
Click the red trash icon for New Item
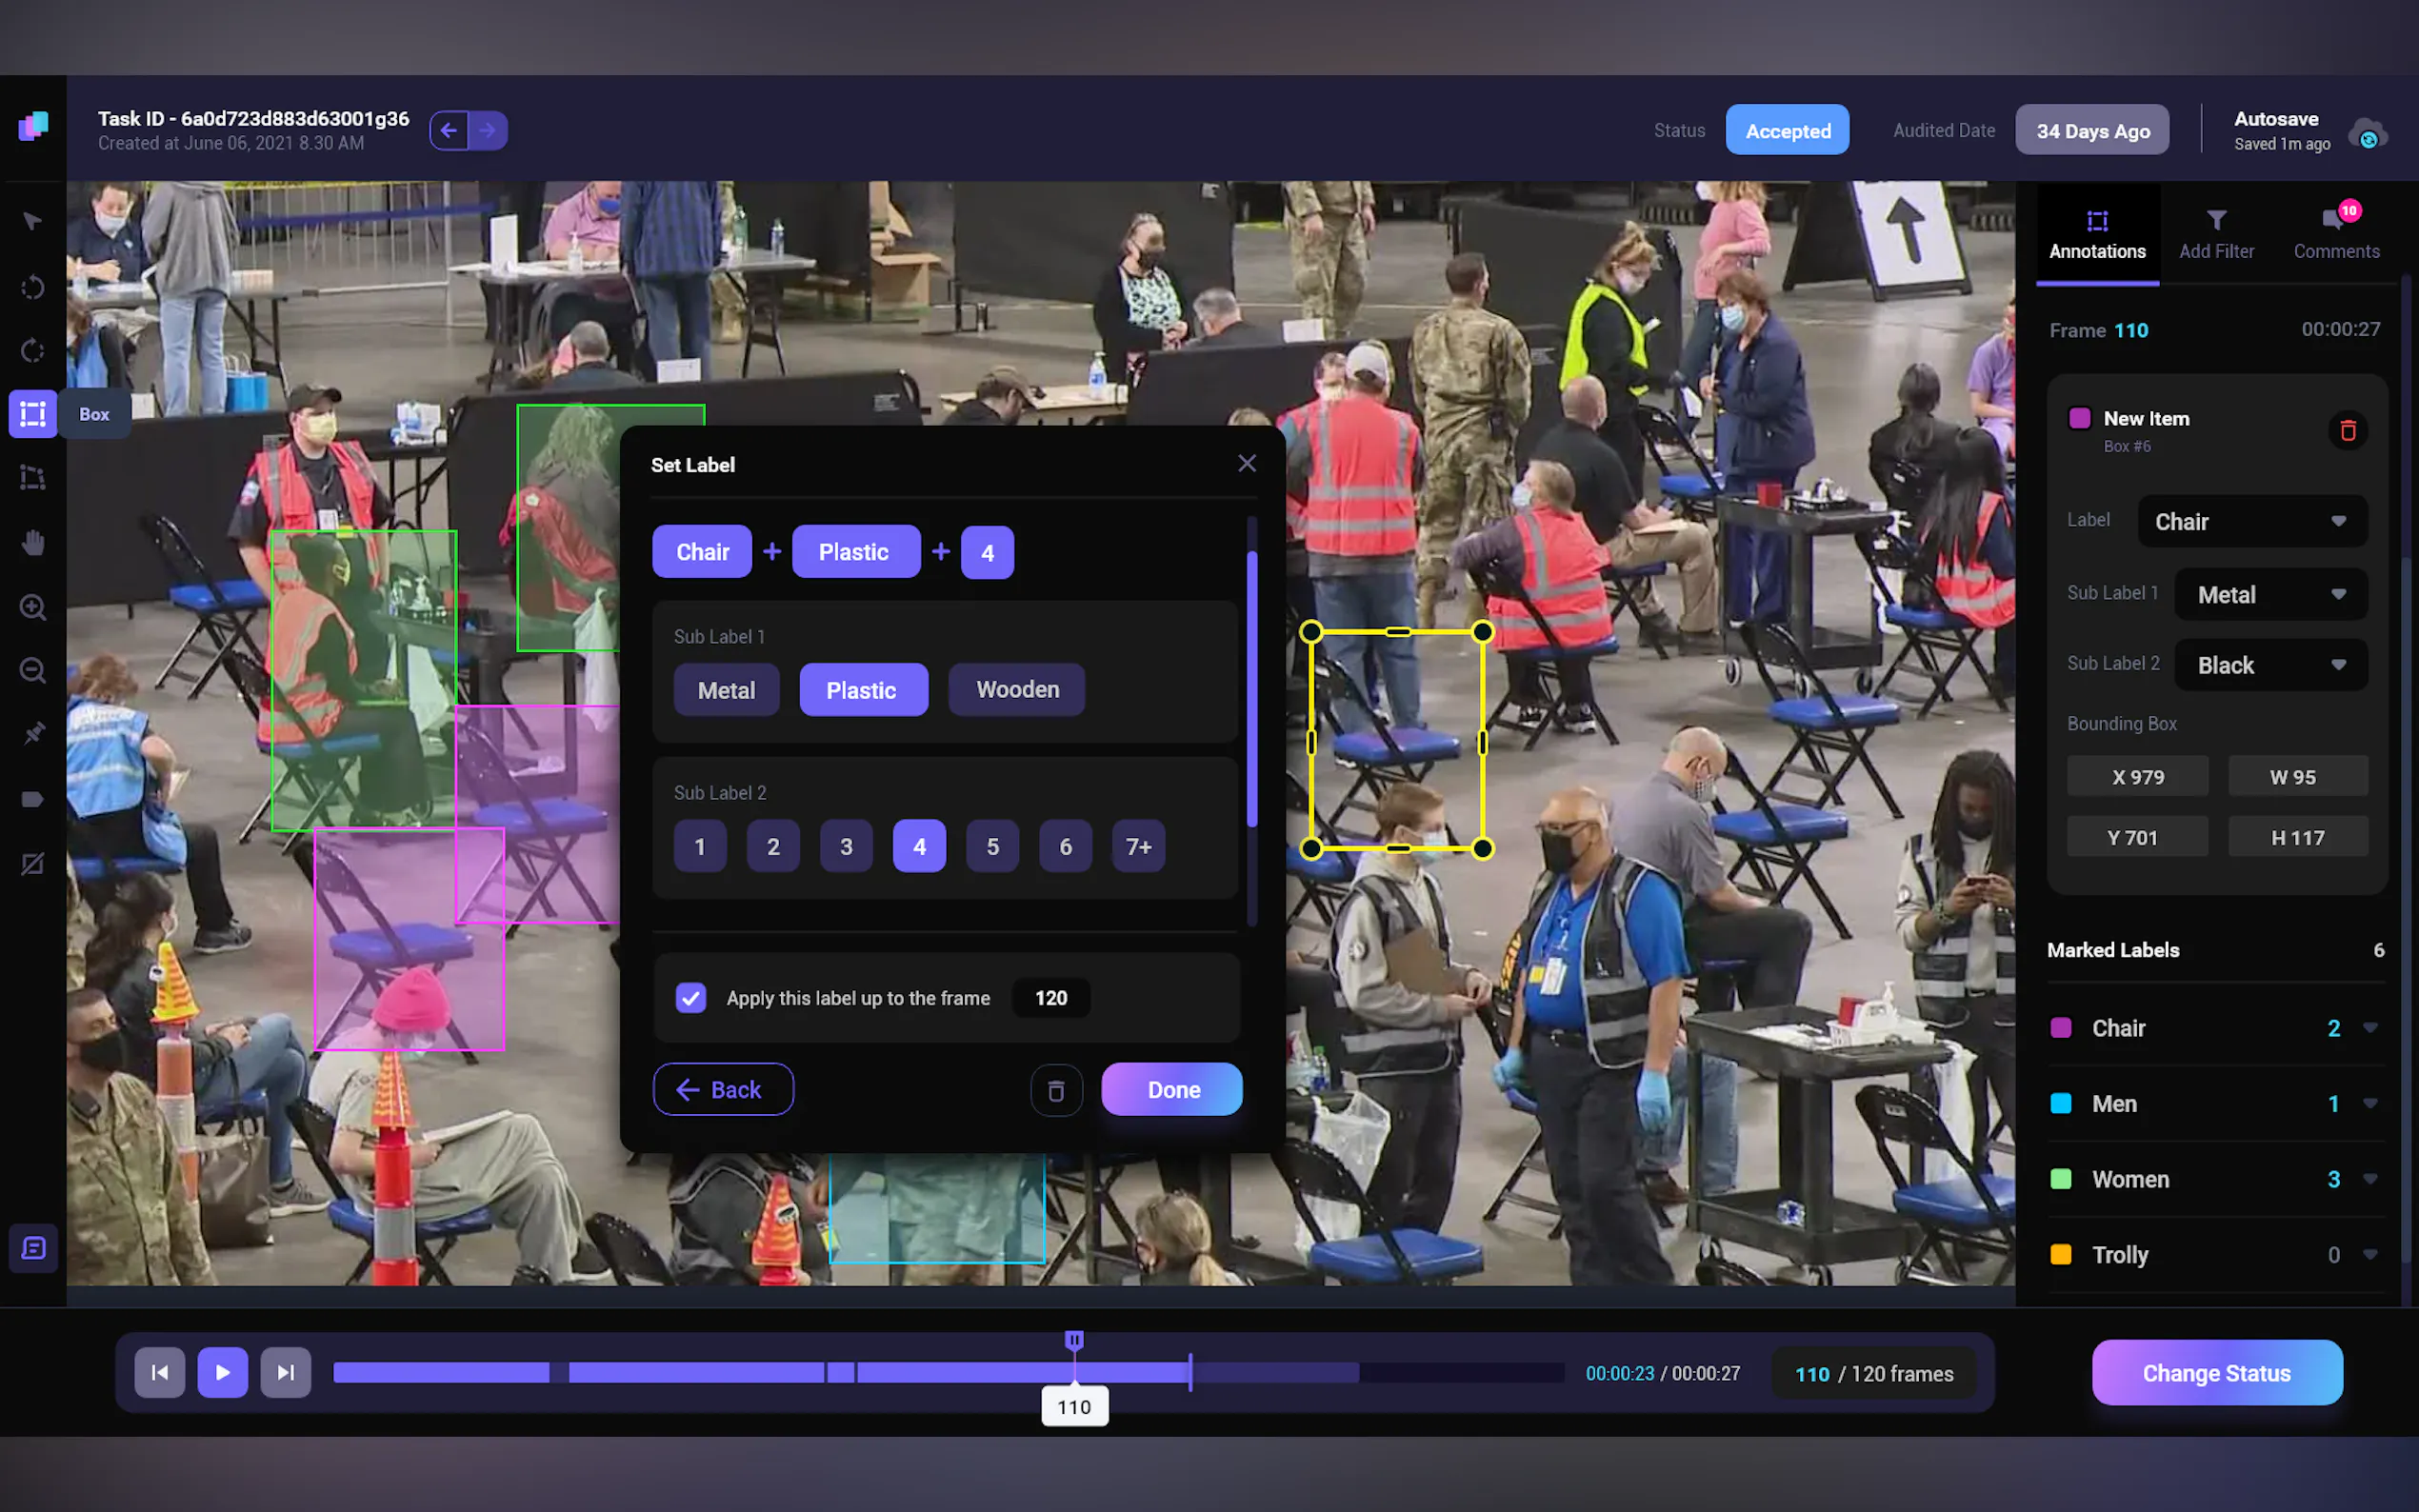pos(2347,431)
